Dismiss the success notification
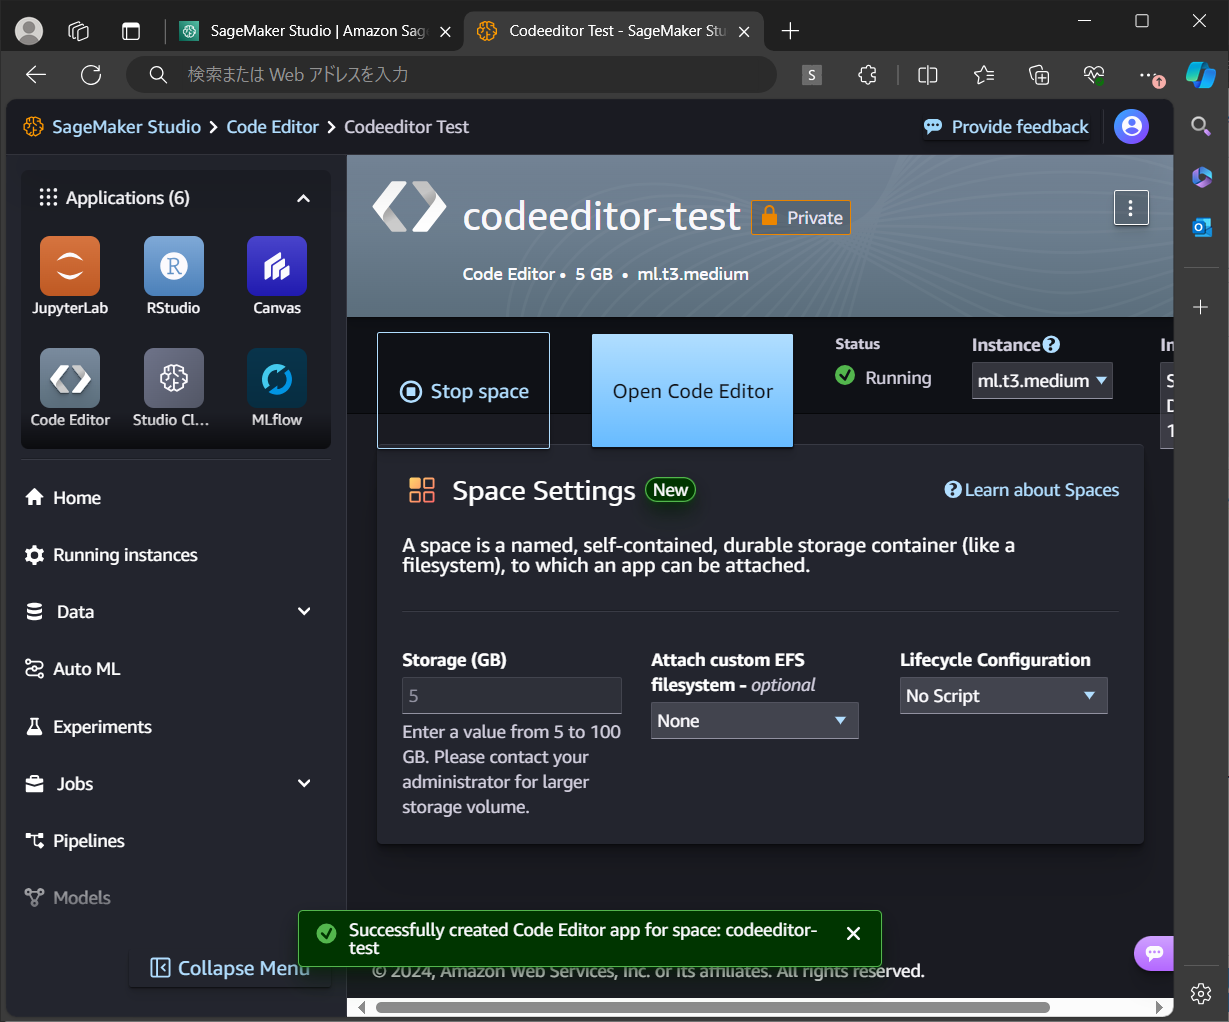This screenshot has height=1022, width=1229. (x=853, y=933)
